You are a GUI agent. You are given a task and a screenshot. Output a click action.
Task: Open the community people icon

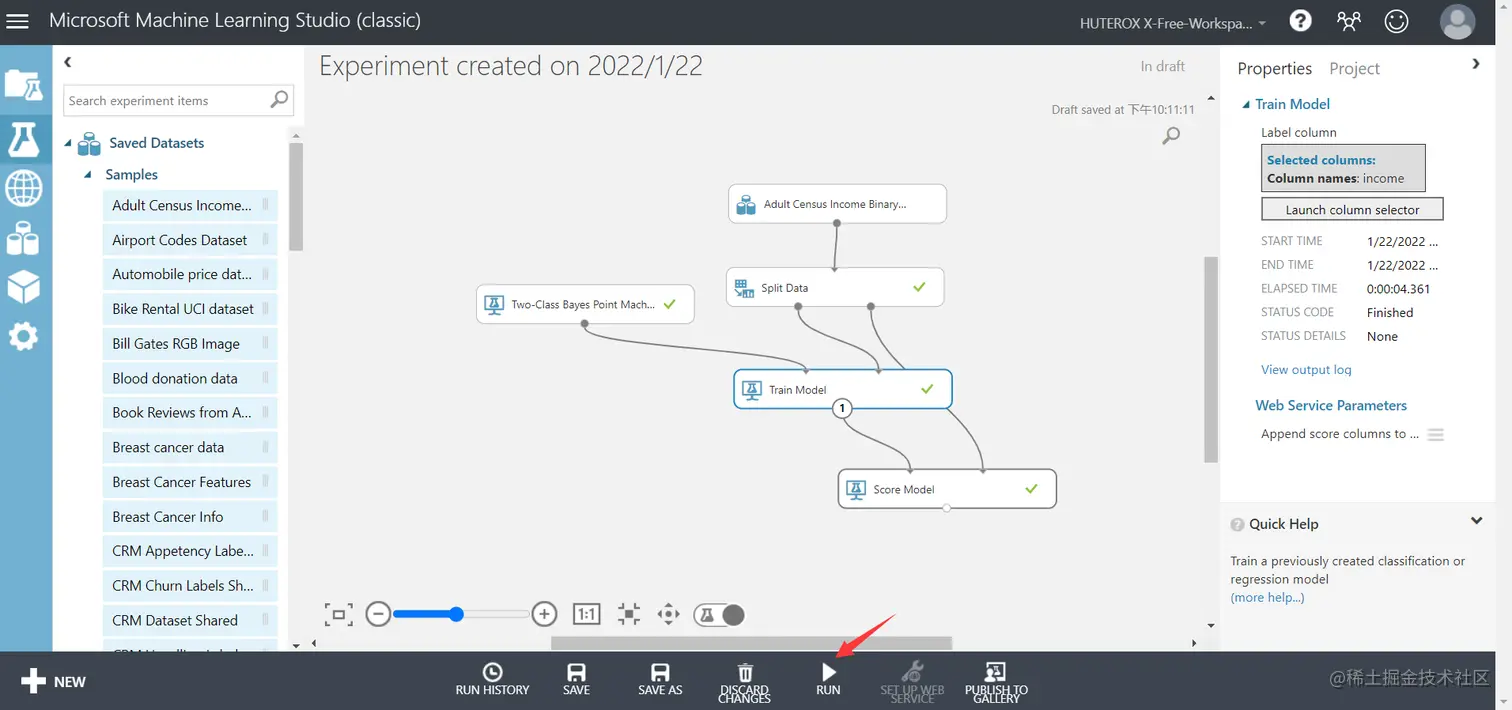1348,21
